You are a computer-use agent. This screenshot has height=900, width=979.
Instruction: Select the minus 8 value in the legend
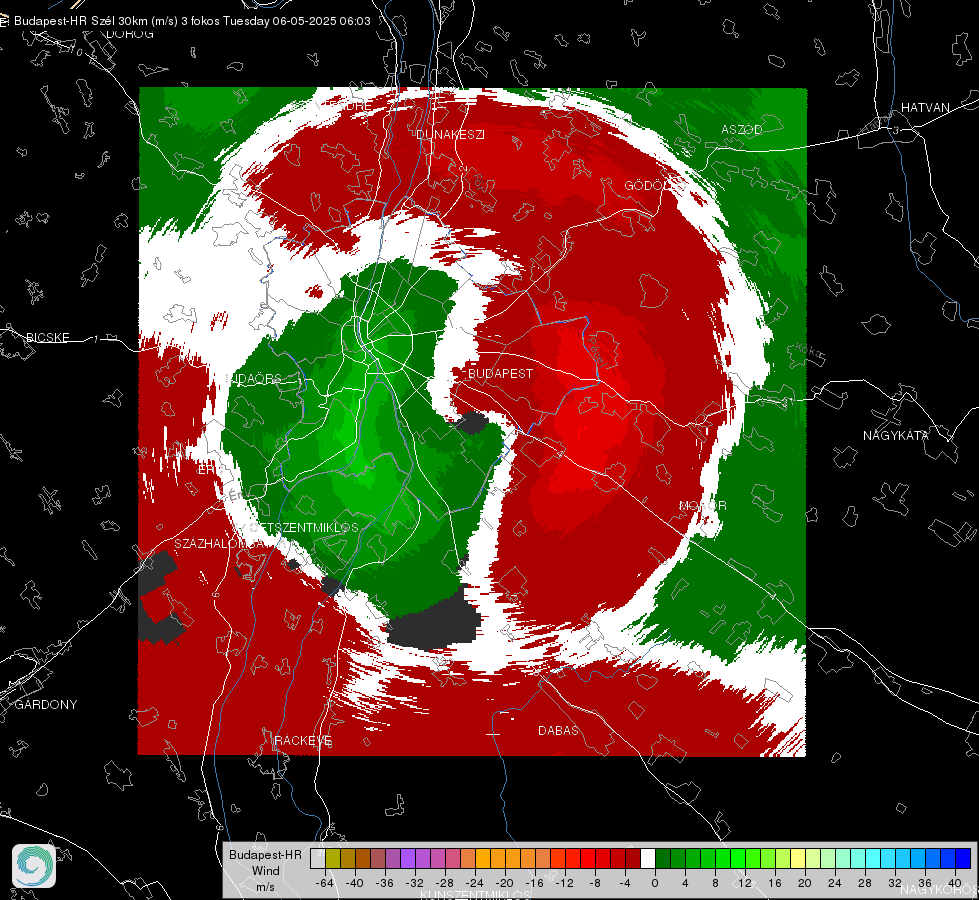[x=597, y=883]
